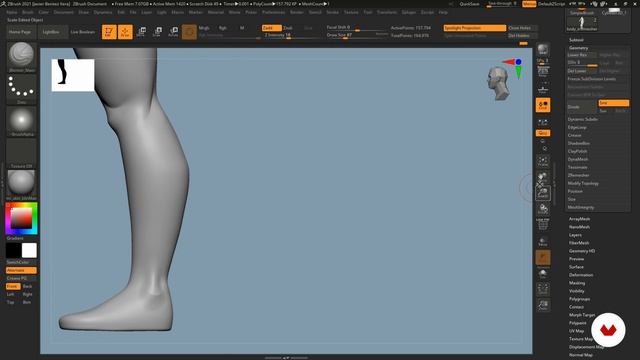Toggle Spotlight Projection

tap(475, 28)
